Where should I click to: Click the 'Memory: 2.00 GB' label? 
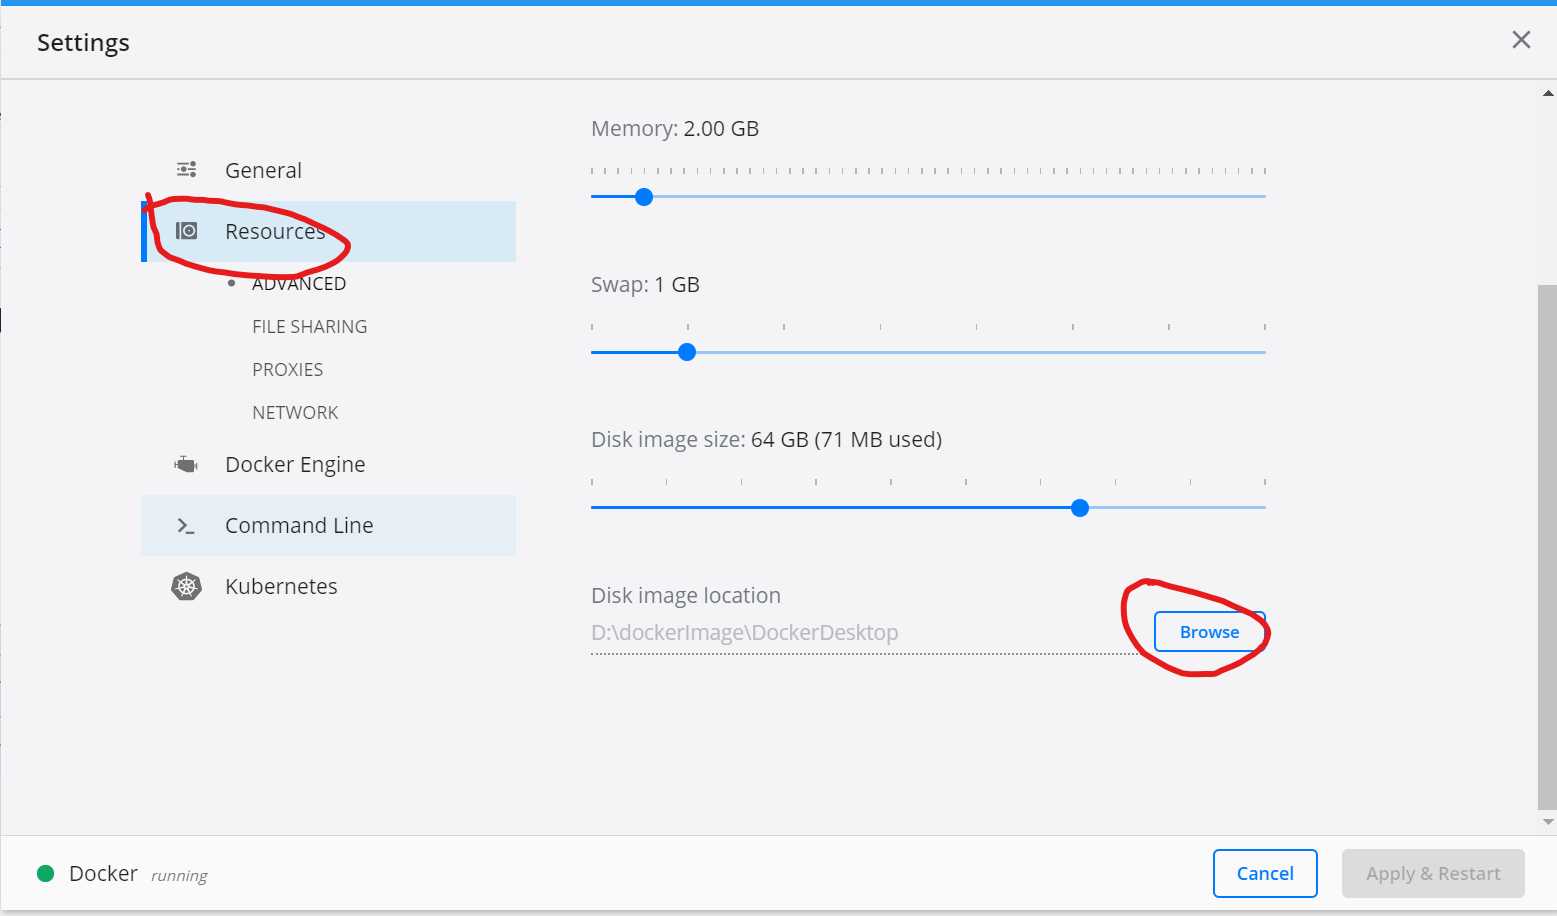coord(675,129)
